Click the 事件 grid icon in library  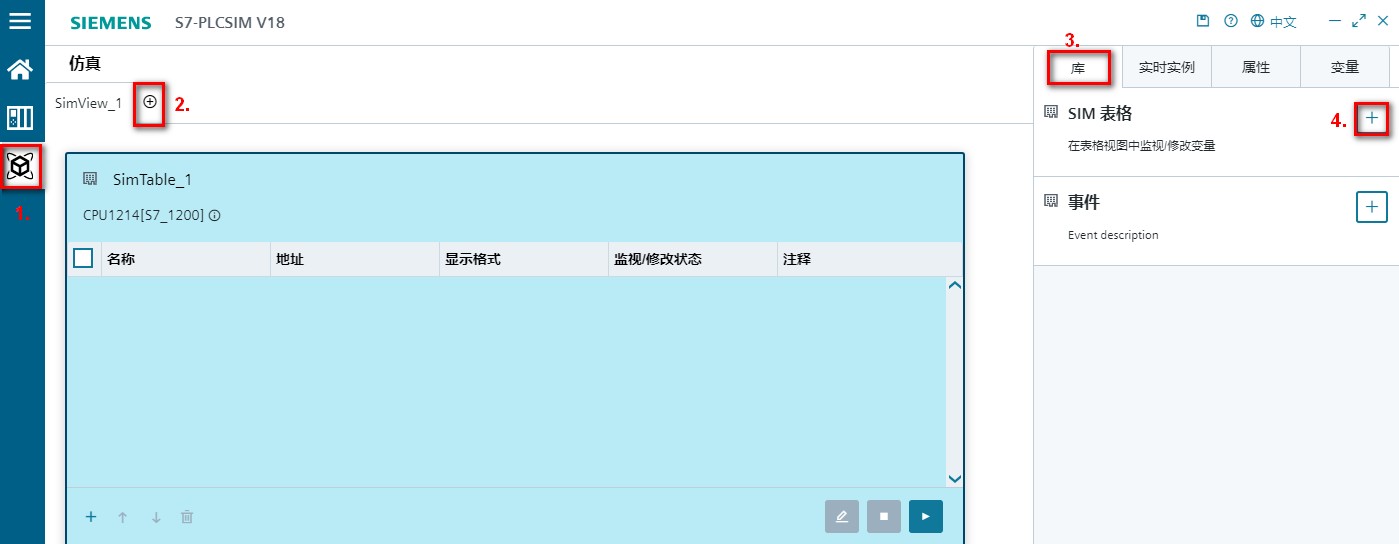click(1050, 201)
